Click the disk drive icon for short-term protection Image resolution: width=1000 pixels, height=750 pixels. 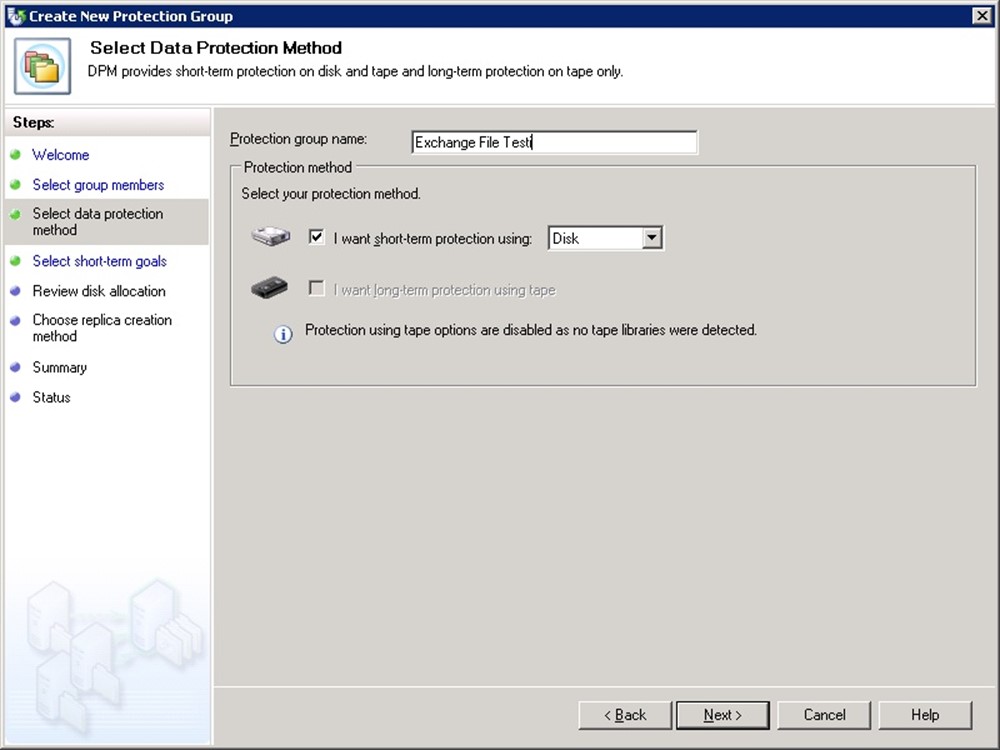click(x=270, y=238)
